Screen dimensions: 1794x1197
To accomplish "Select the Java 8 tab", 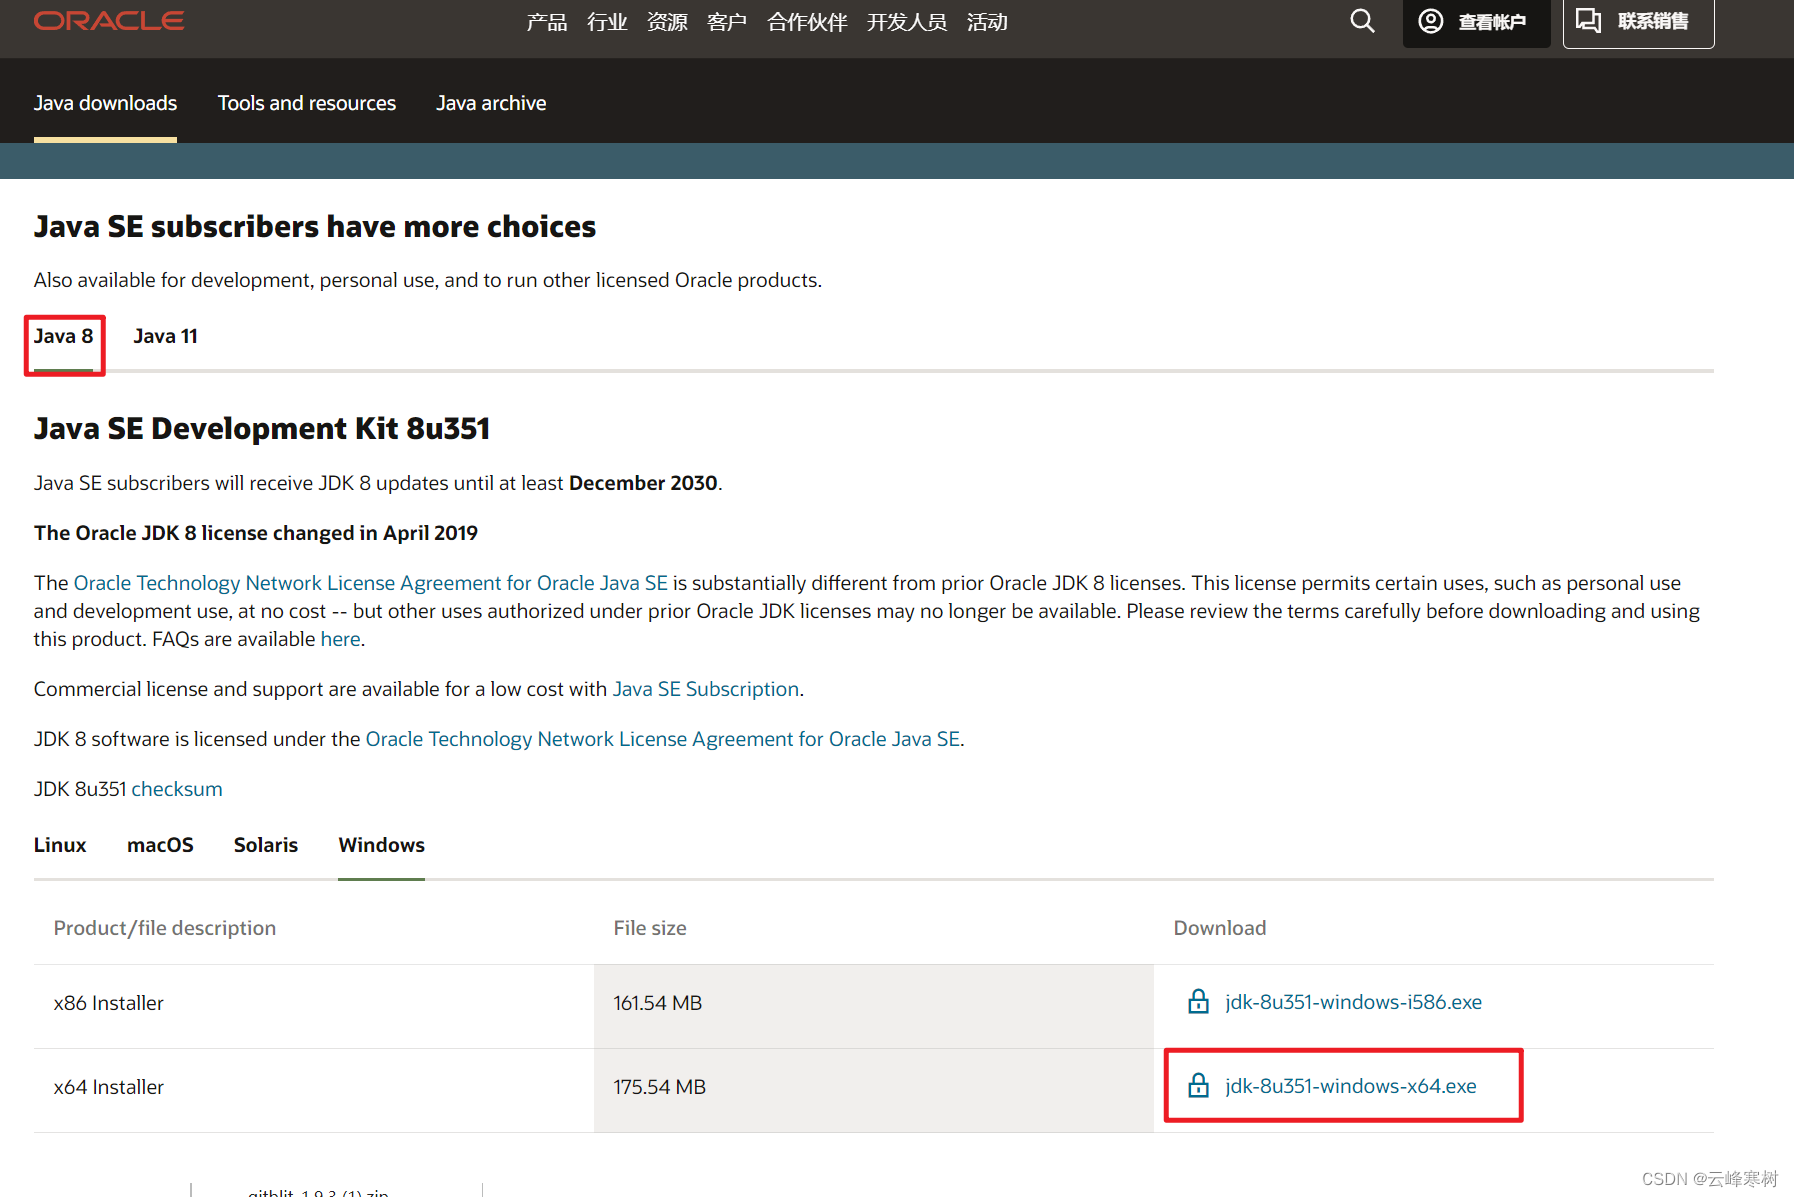I will click(x=64, y=336).
